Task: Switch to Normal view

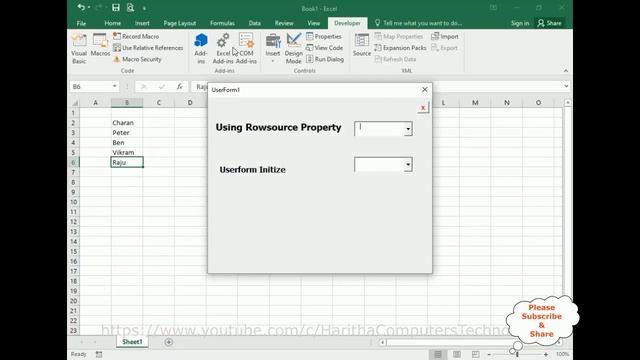Action: 438,354
